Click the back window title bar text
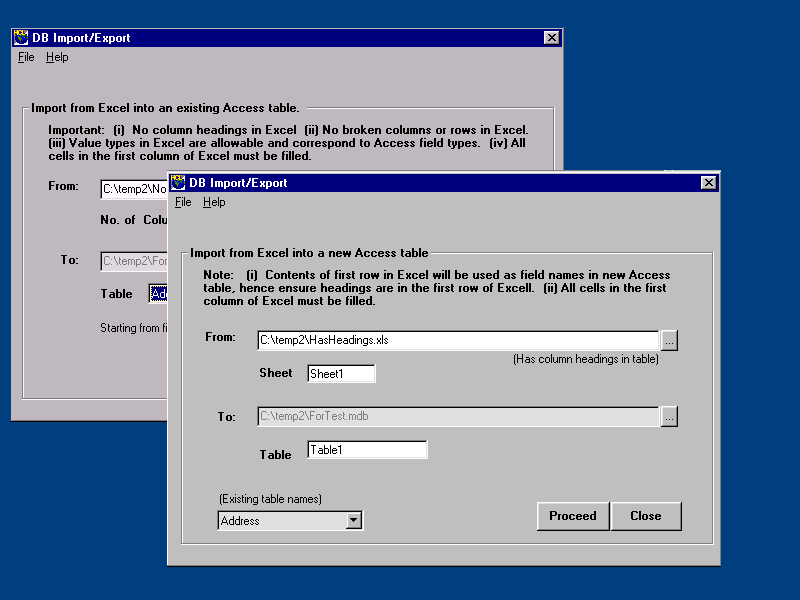This screenshot has width=800, height=600. click(x=81, y=38)
